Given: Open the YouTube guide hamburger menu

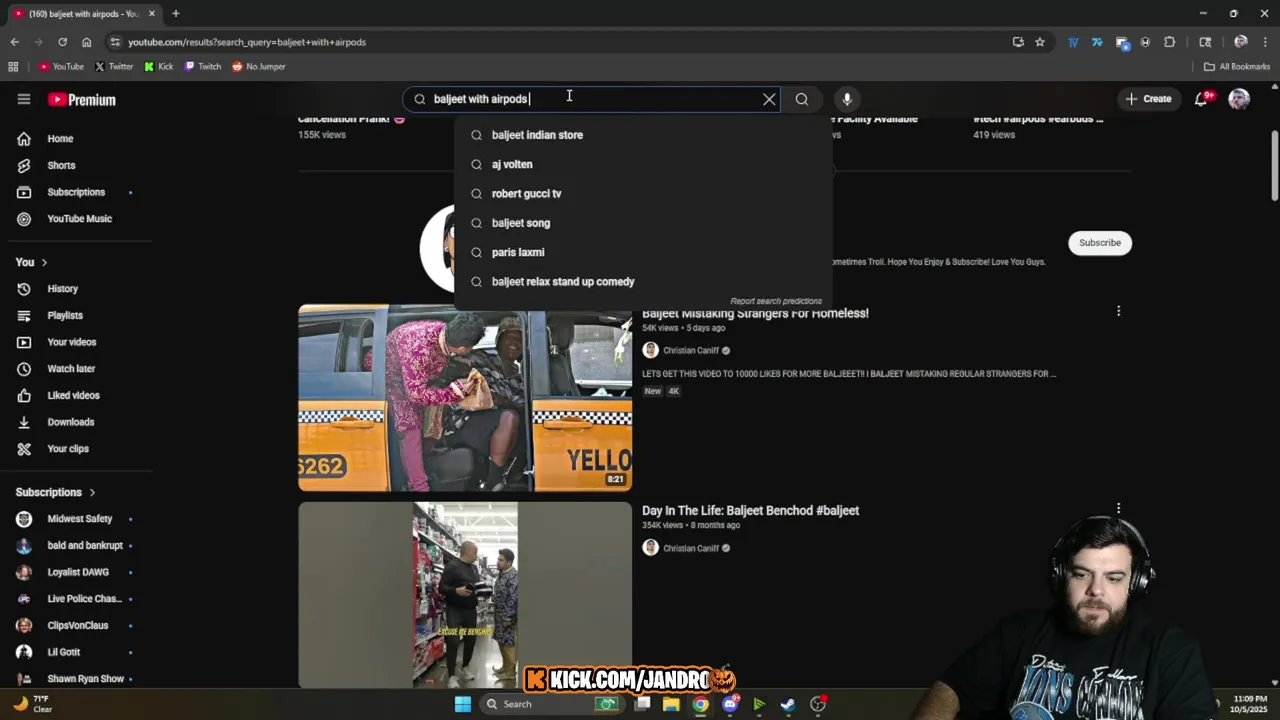Looking at the screenshot, I should (24, 99).
